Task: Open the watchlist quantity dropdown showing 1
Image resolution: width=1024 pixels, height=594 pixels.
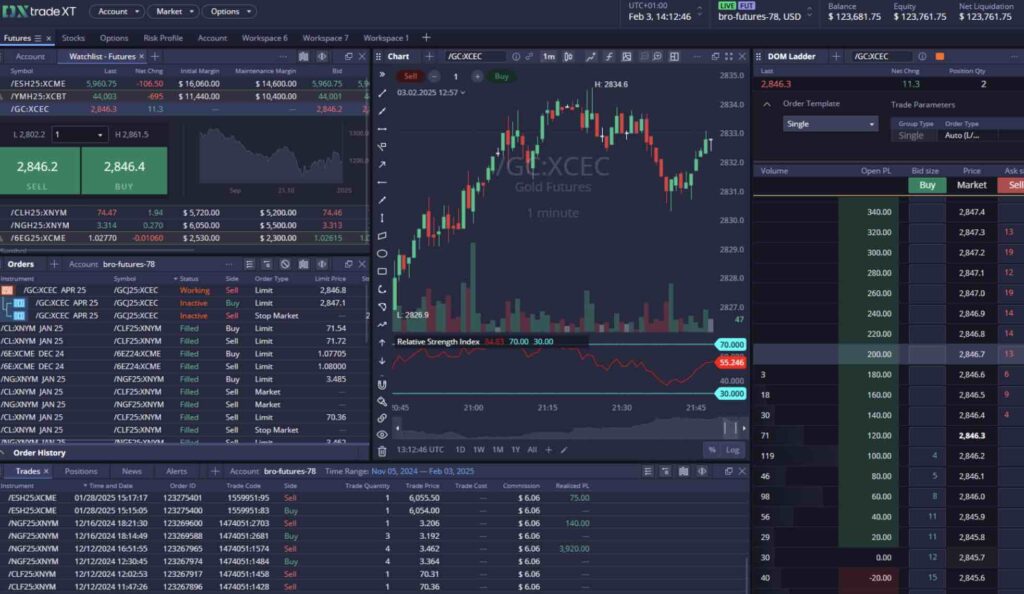Action: click(x=79, y=134)
